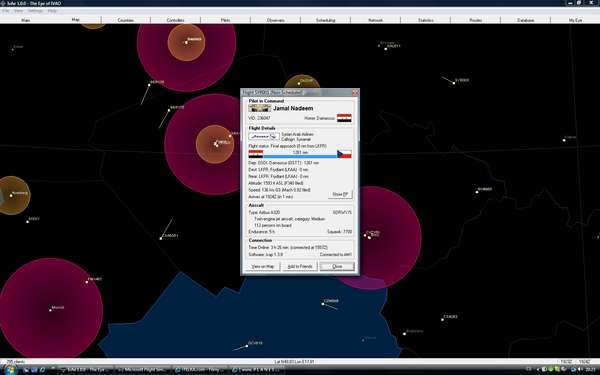Screen dimensions: 600x375
Task: Click the Show FP button
Action: pyautogui.click(x=340, y=194)
